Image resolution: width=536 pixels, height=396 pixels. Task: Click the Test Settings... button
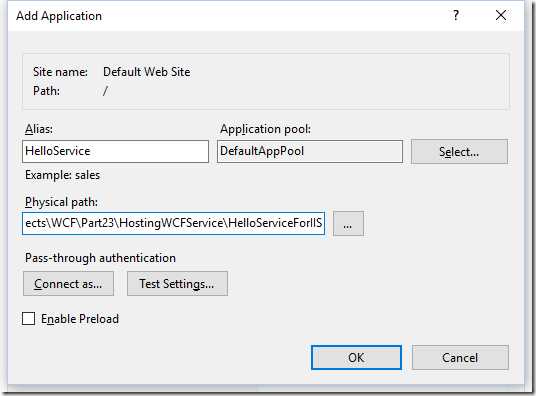pos(177,283)
